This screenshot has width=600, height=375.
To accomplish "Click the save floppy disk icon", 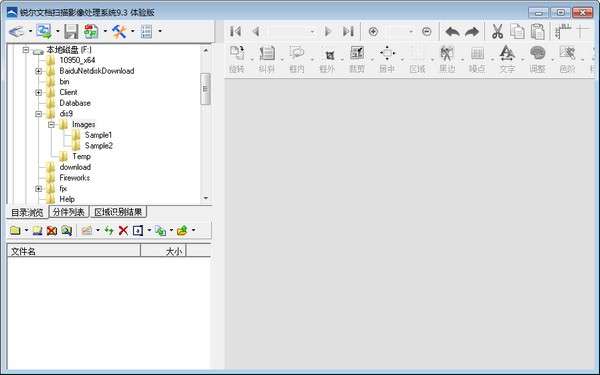I will click(71, 31).
